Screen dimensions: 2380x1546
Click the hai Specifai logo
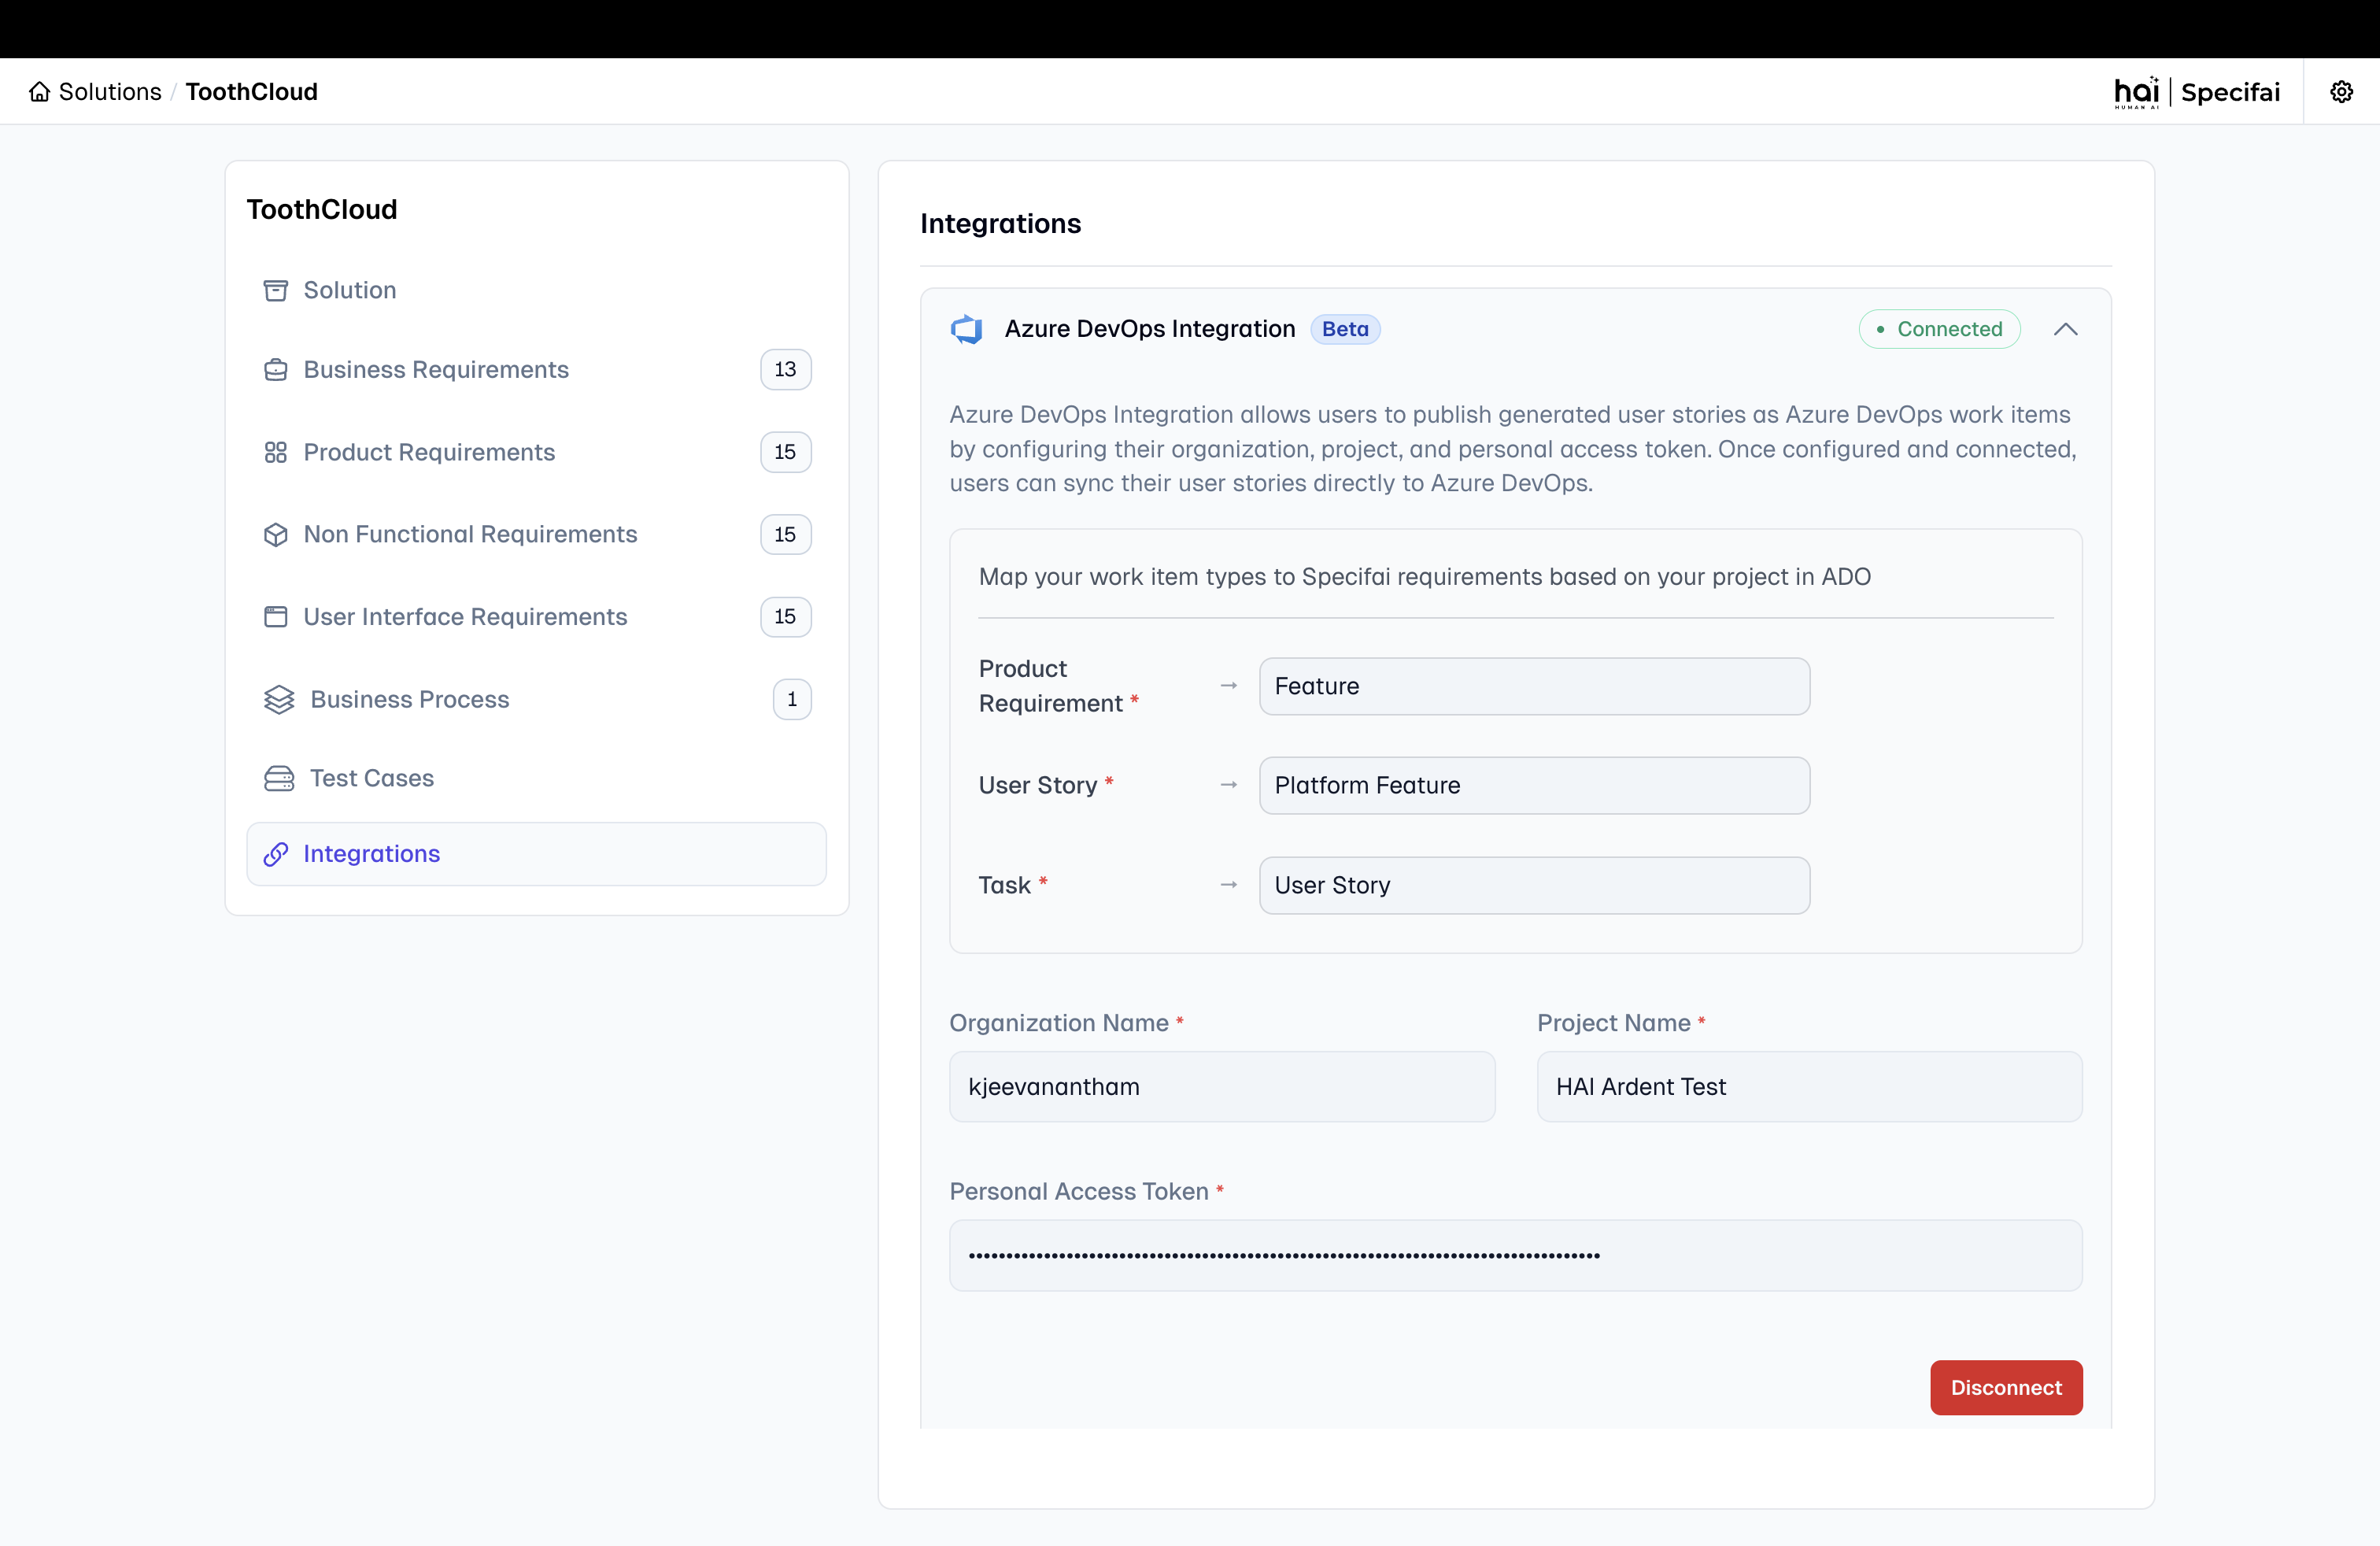pos(2197,92)
